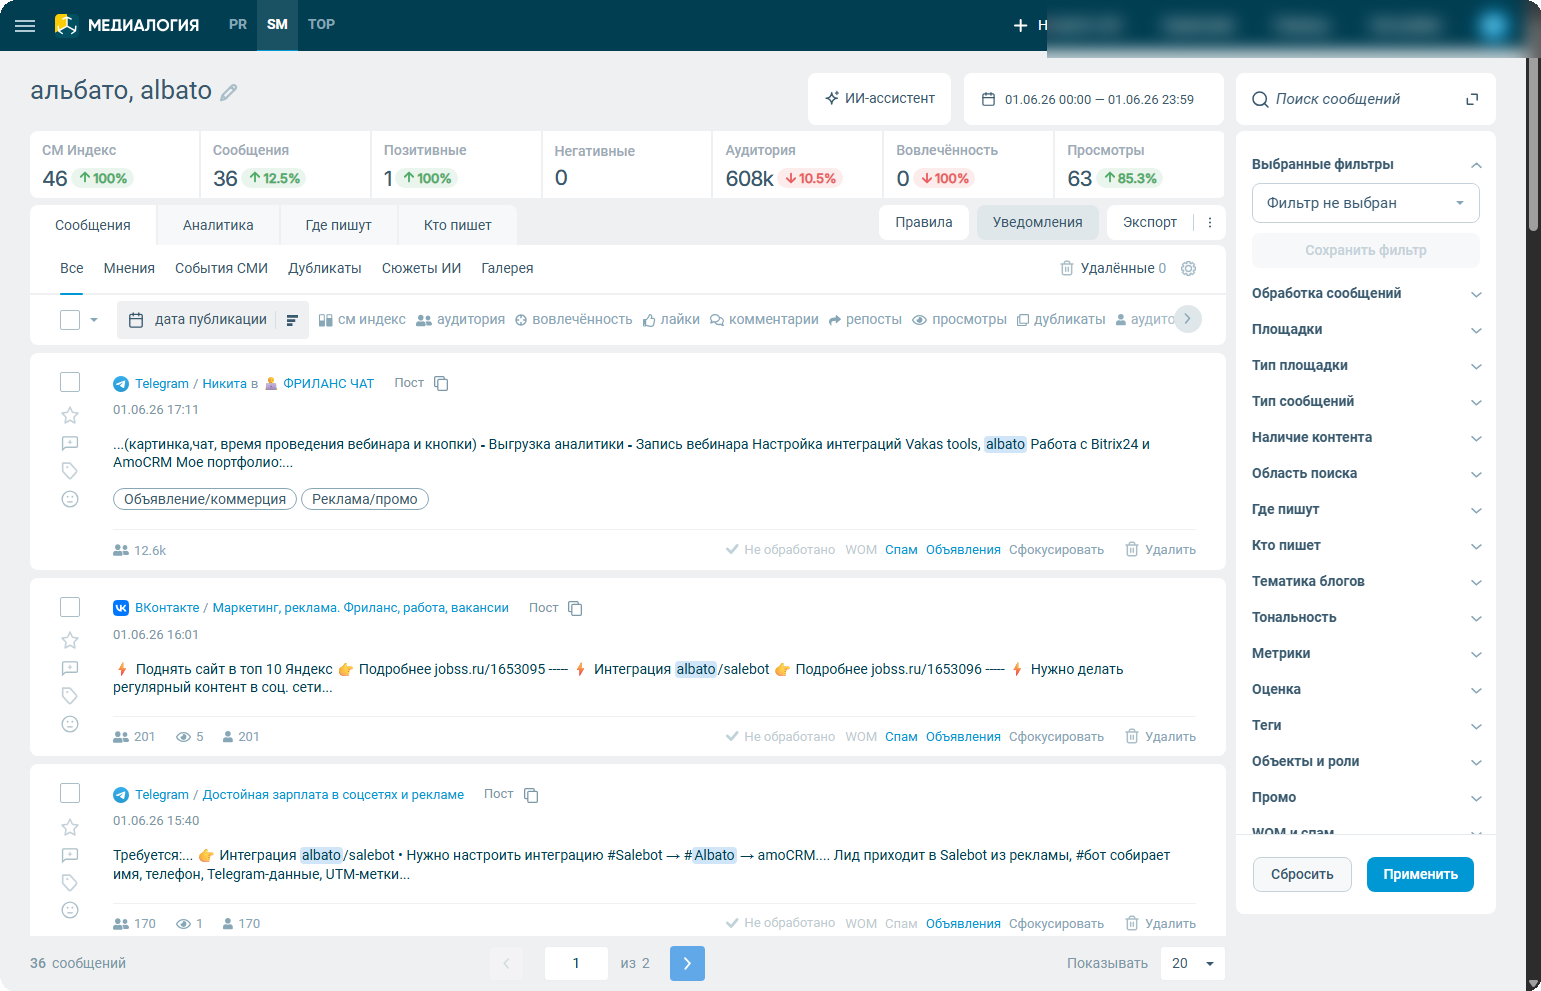Click the Применить filter button
Image resolution: width=1541 pixels, height=991 pixels.
pyautogui.click(x=1420, y=874)
